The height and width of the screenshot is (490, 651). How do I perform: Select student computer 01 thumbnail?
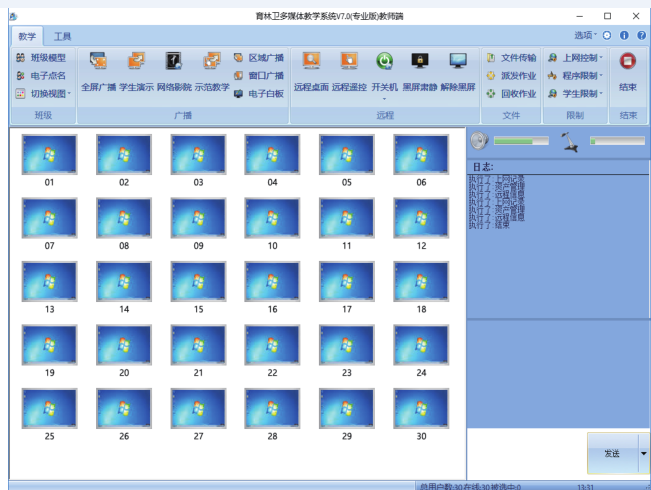click(49, 154)
